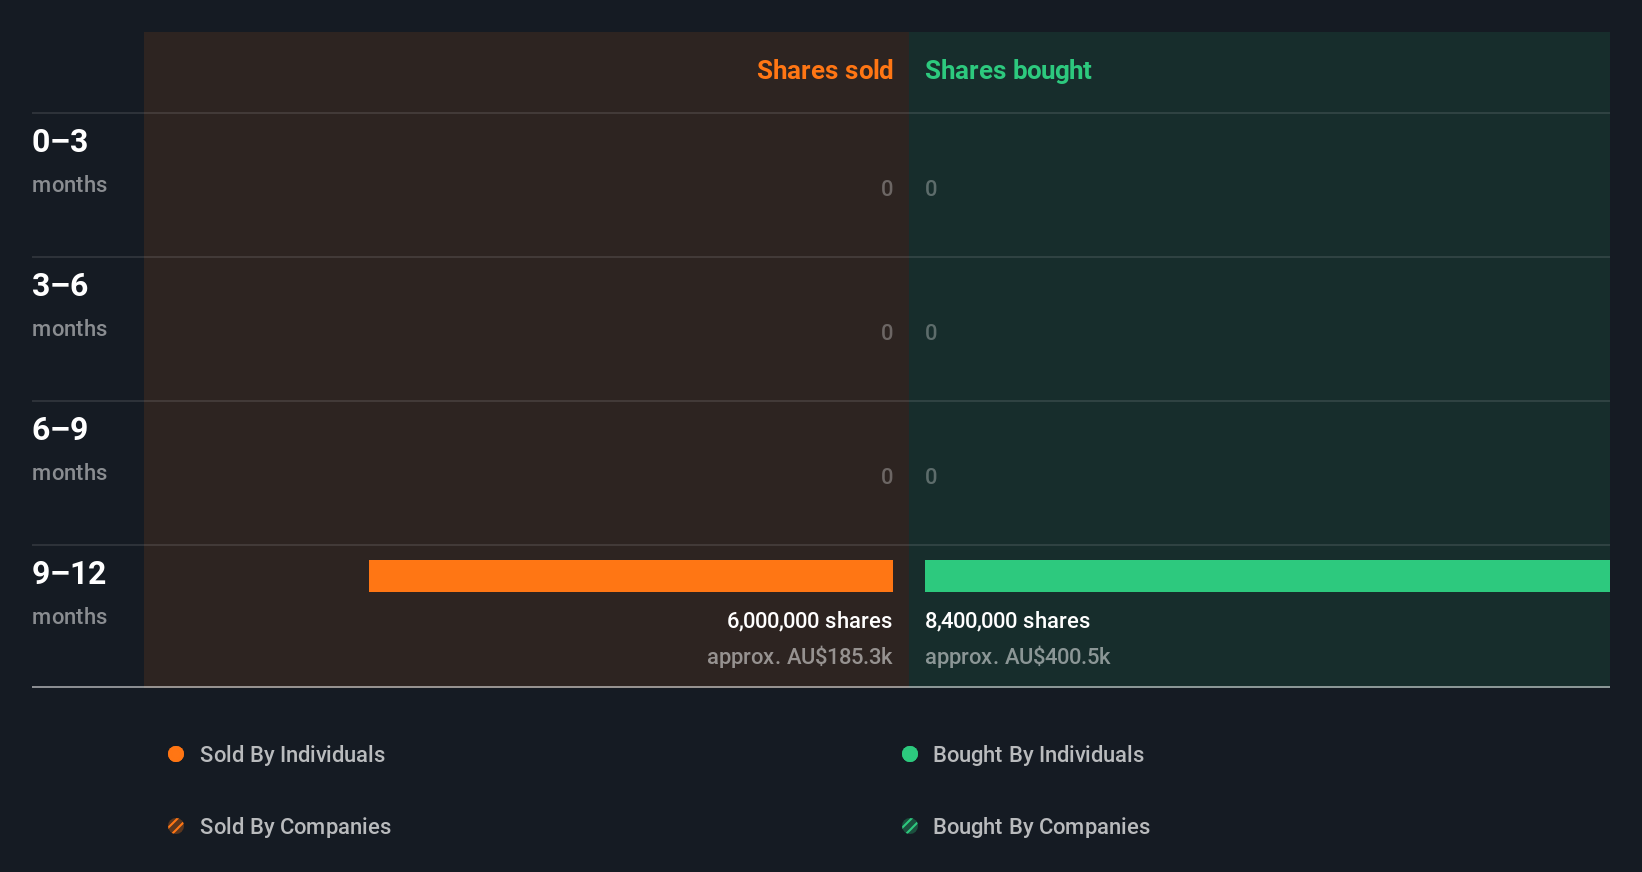The height and width of the screenshot is (872, 1642).
Task: Click the 6,000,000 shares value
Action: pos(809,621)
